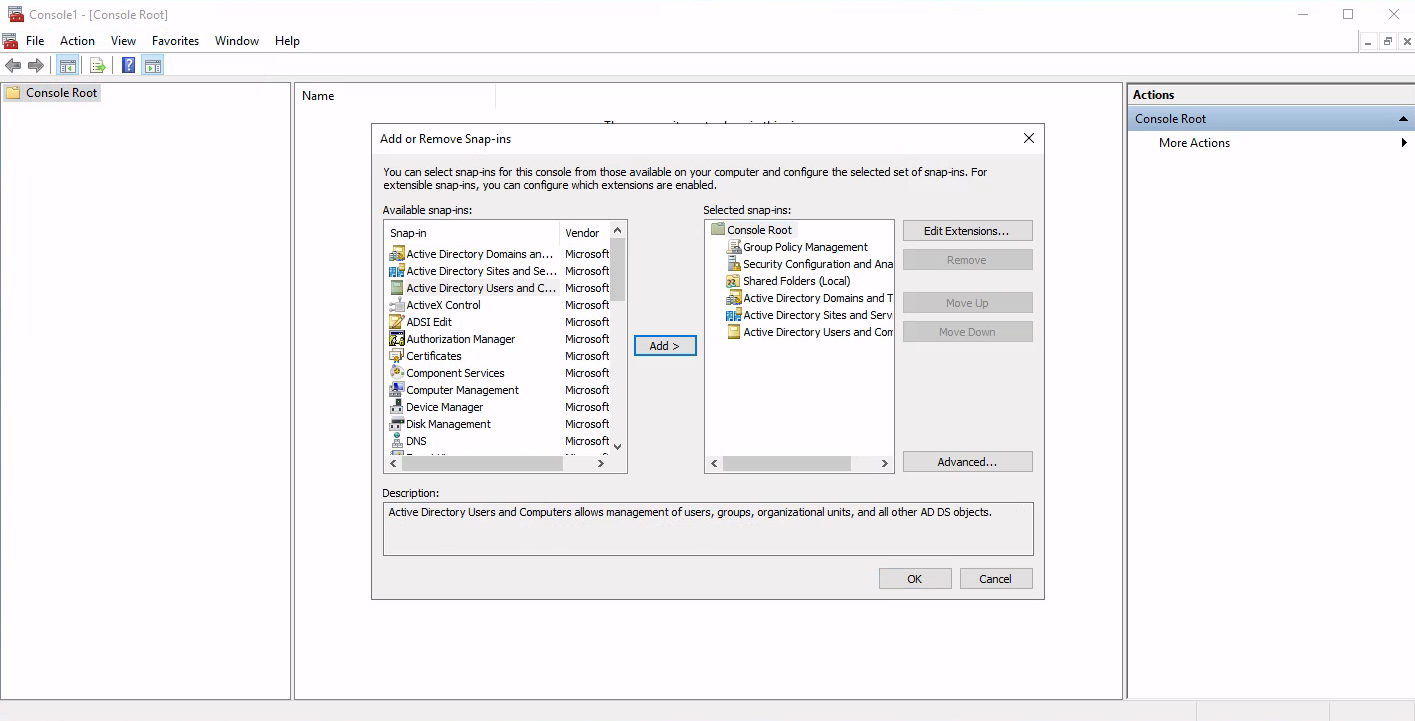
Task: Restore the inner console child window
Action: click(1388, 41)
